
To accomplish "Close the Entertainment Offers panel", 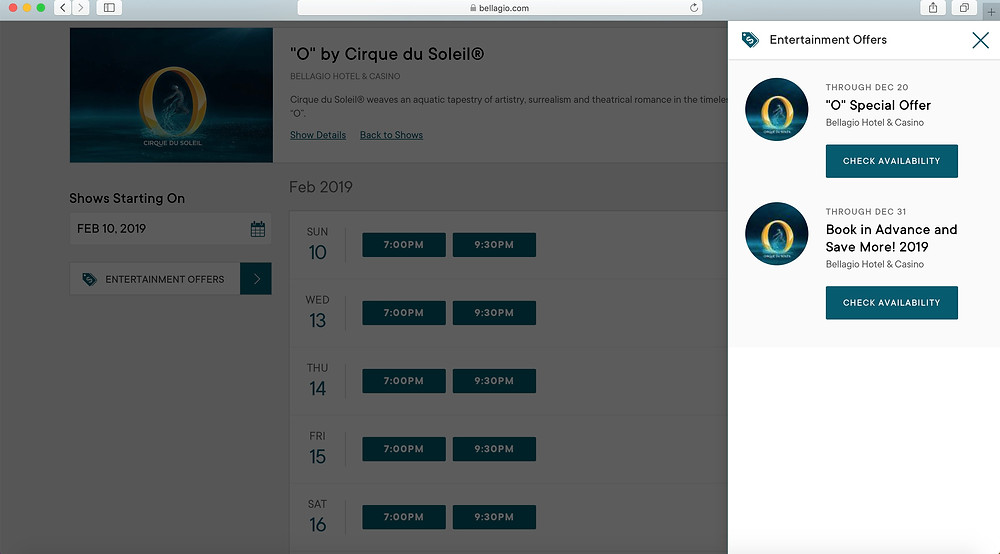I will [980, 40].
